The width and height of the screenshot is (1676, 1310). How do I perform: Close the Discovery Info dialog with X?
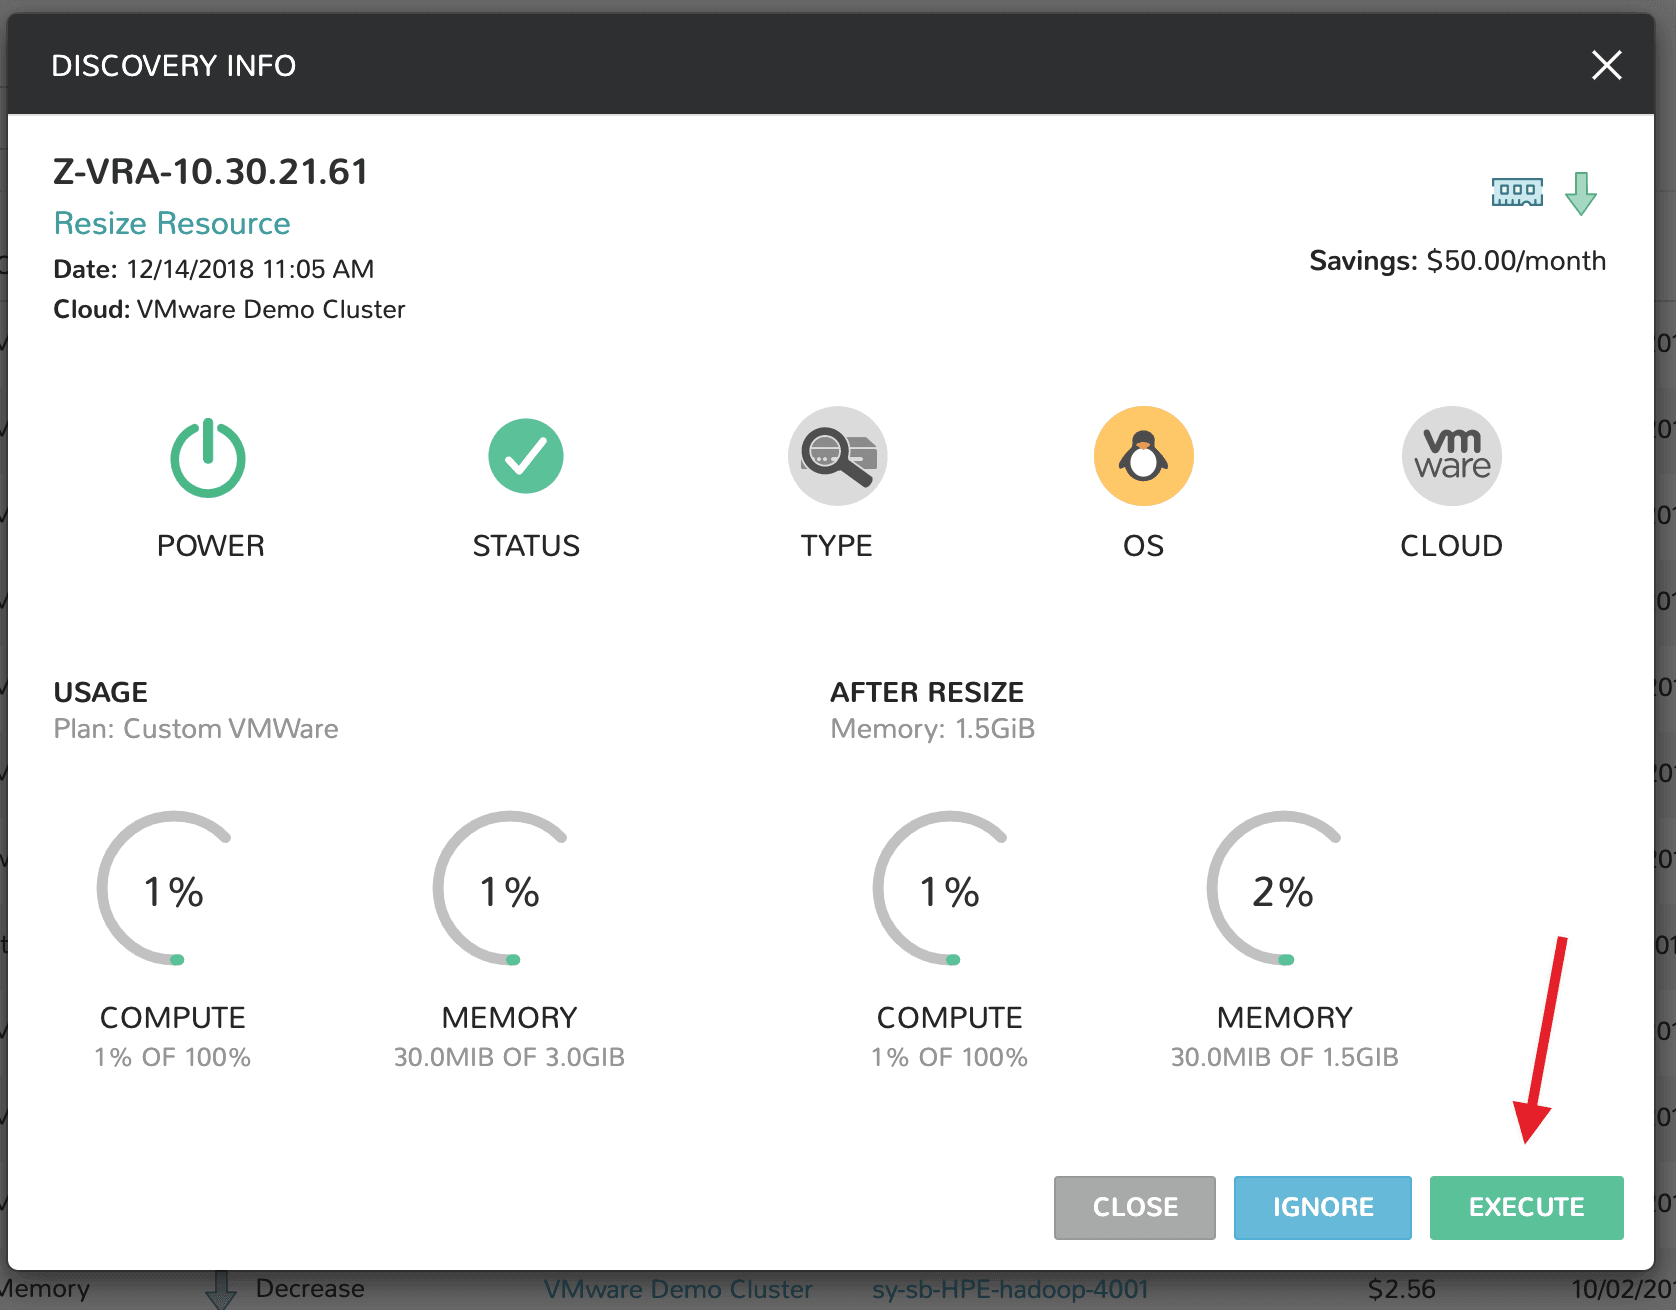pos(1606,65)
